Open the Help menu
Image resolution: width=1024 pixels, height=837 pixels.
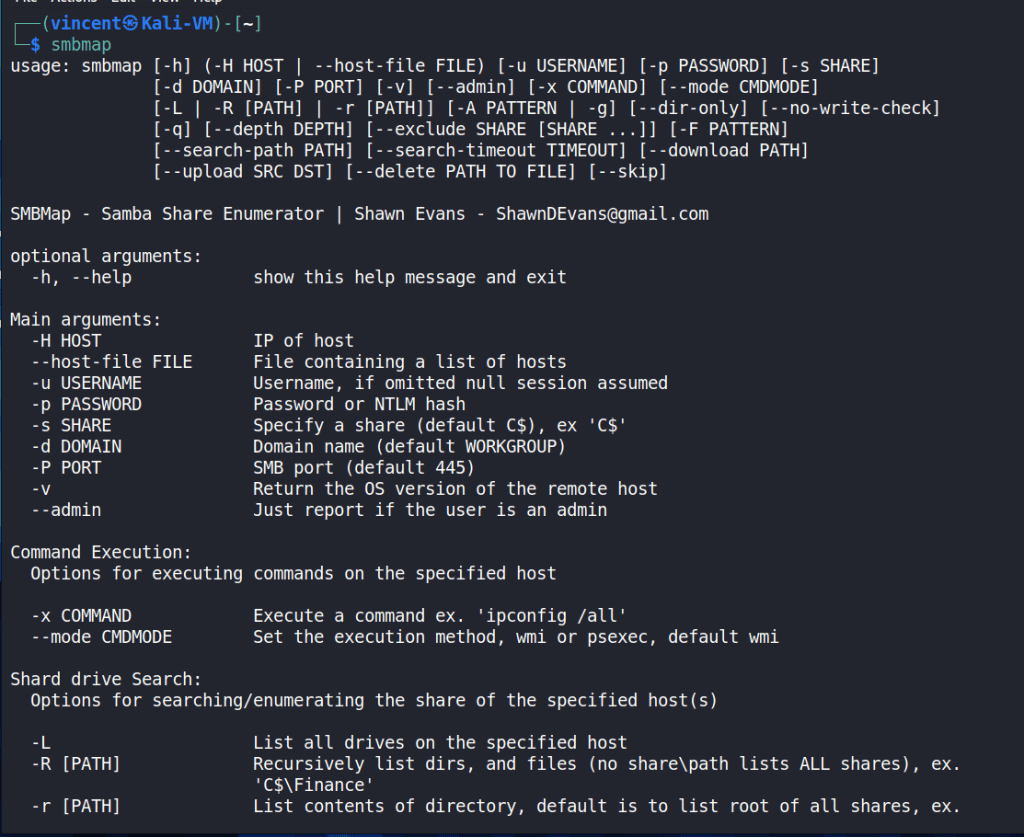pos(208,2)
